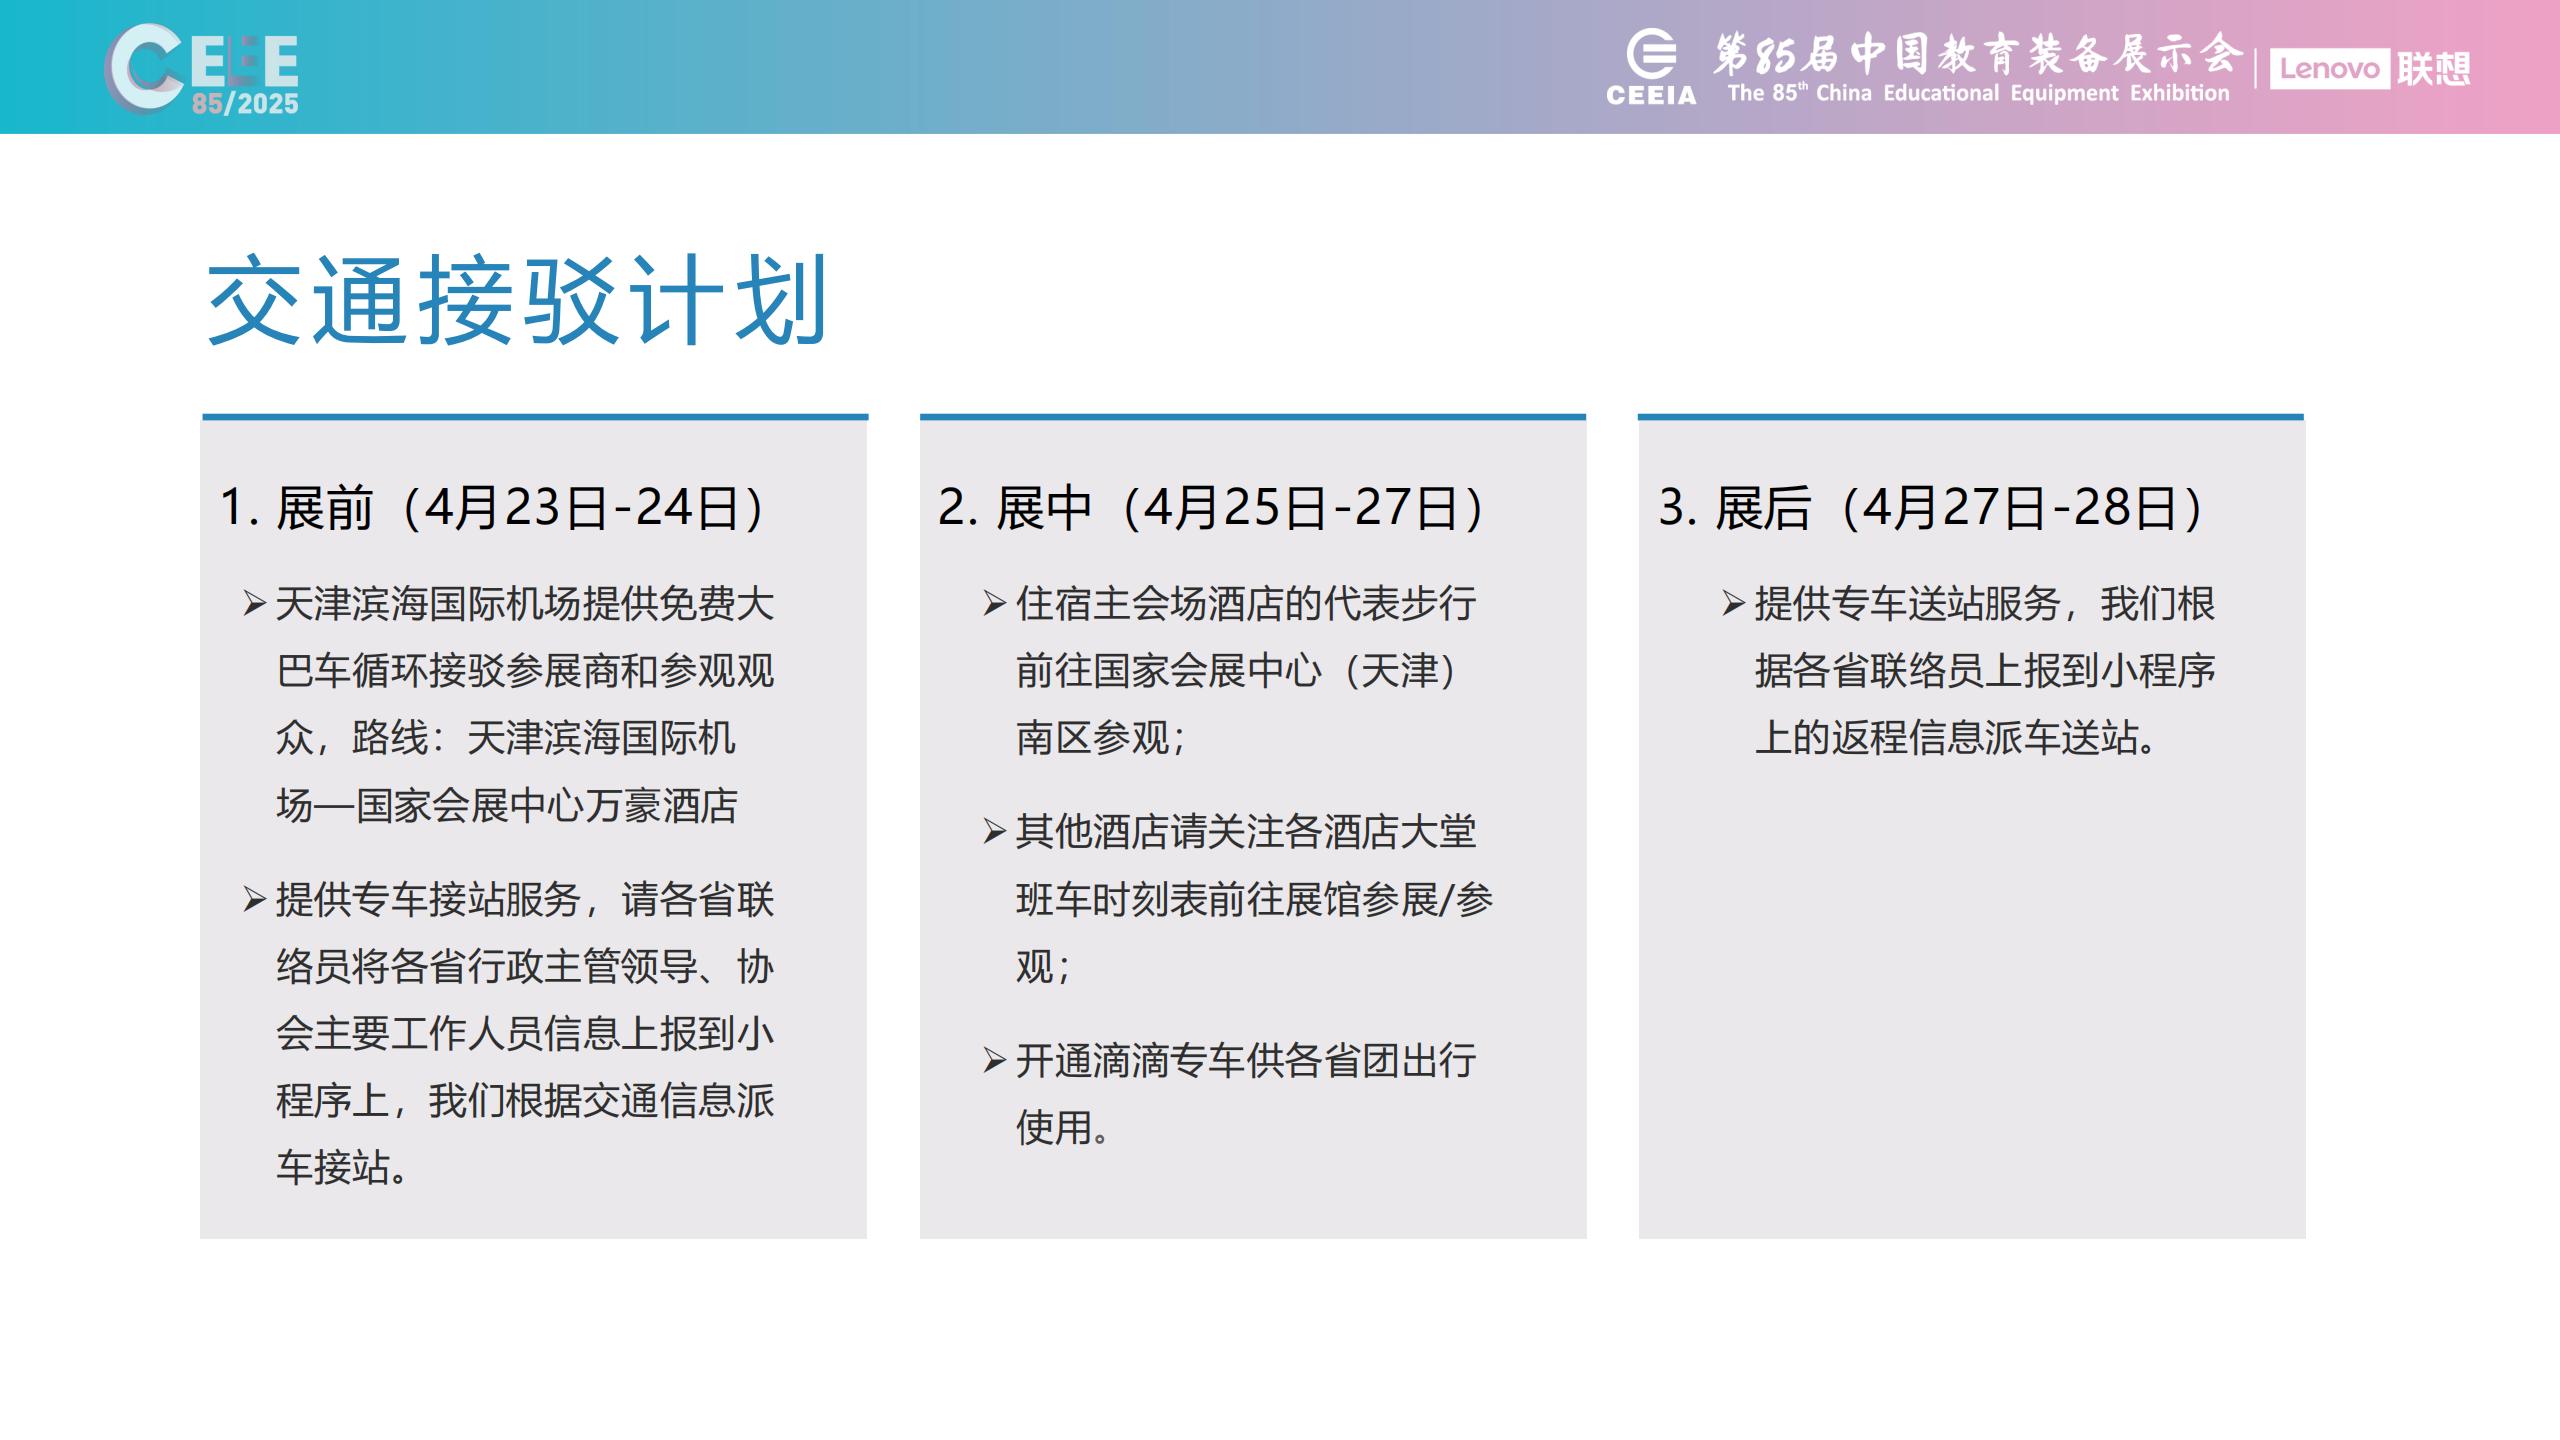Click heading 1. 展前（4月23日-24日）
The width and height of the screenshot is (2560, 1440).
coord(492,507)
